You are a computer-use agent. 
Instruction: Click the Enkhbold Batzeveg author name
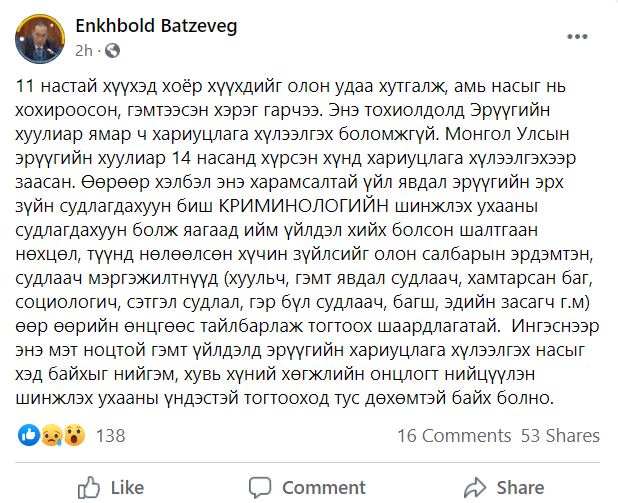(x=155, y=25)
